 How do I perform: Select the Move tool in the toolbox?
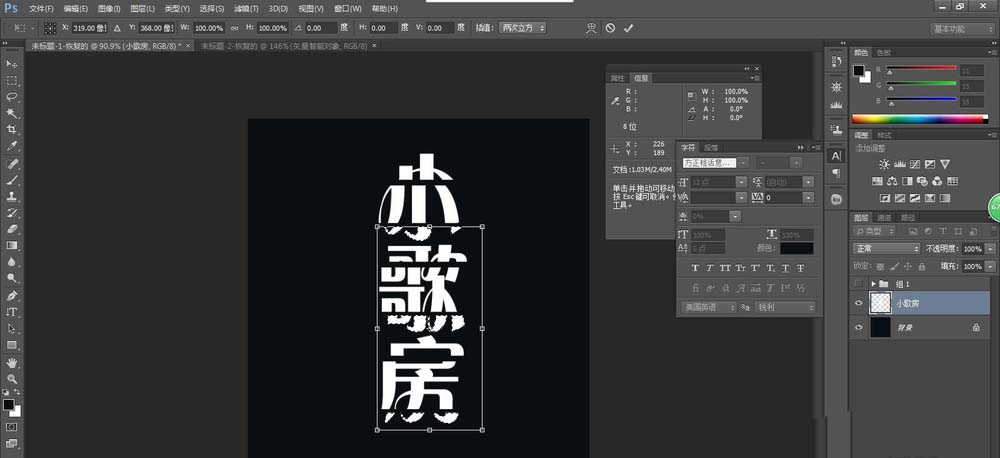coord(12,64)
